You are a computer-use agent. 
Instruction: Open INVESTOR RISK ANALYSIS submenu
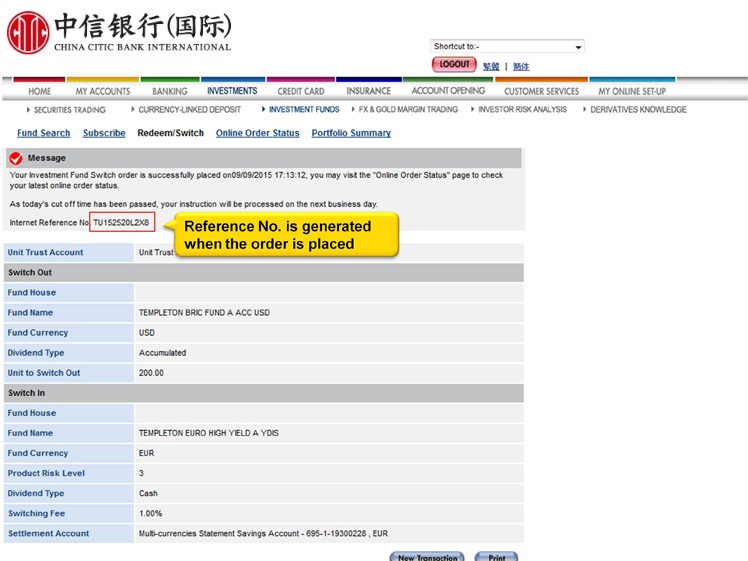[x=522, y=109]
